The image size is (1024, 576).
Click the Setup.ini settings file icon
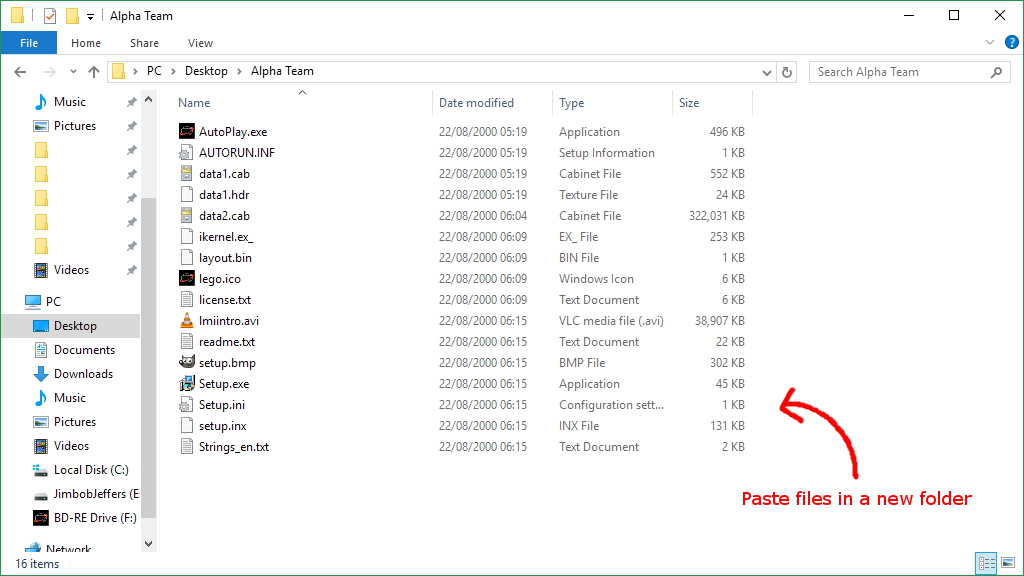coord(187,404)
